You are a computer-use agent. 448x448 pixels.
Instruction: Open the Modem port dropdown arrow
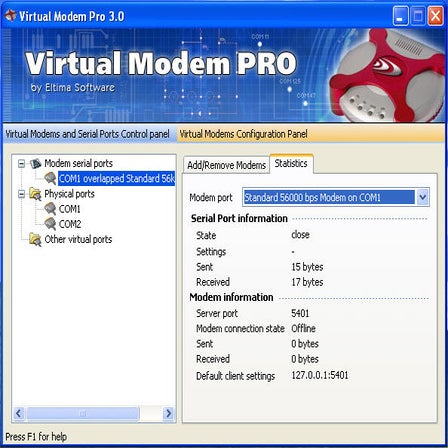(x=422, y=197)
